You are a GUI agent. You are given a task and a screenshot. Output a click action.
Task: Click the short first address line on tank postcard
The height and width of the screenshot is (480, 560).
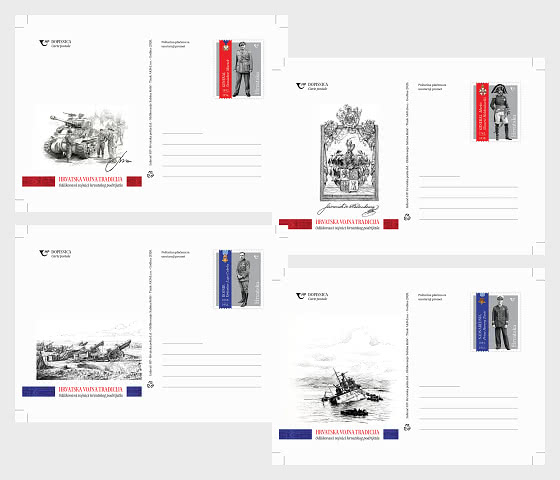click(x=182, y=133)
